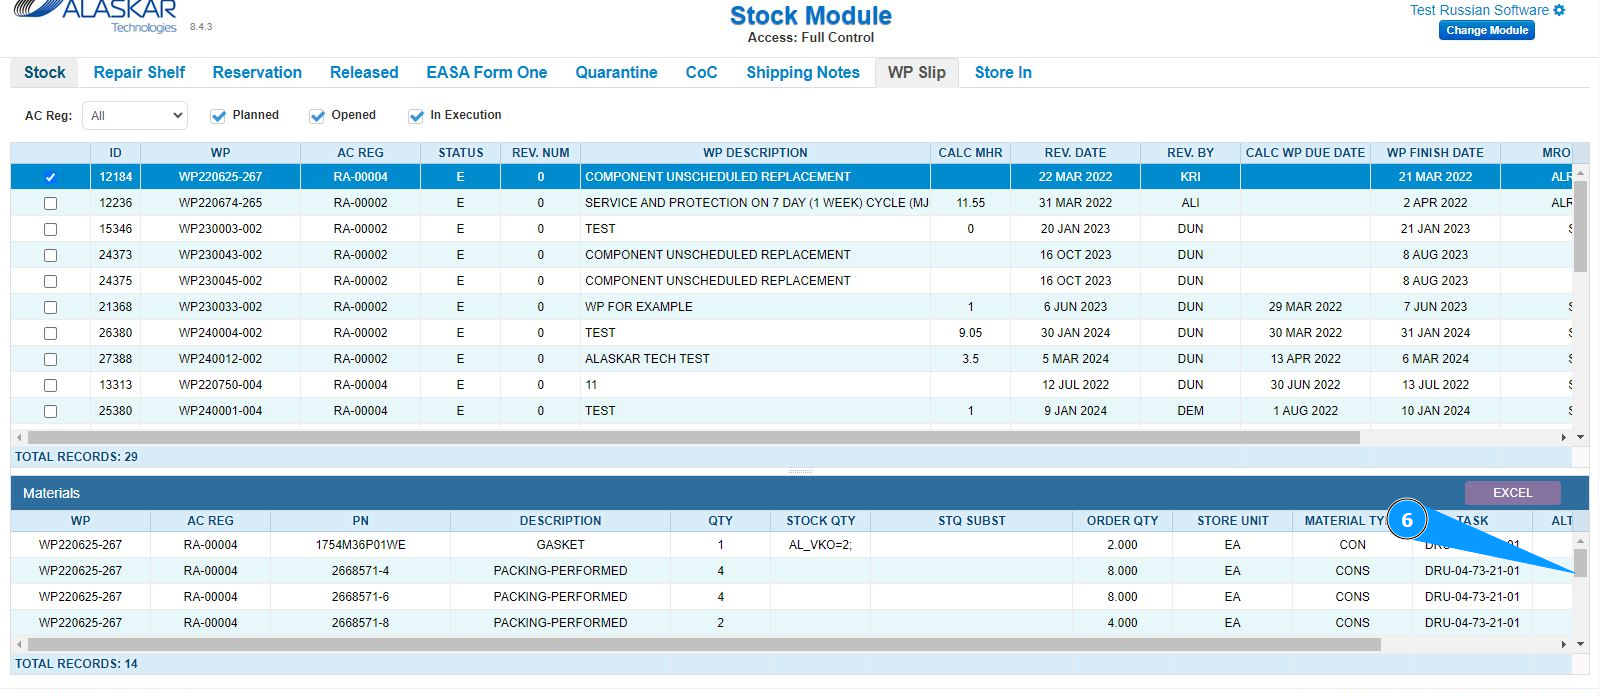
Task: Sort materials by the PN column header
Action: tap(360, 521)
